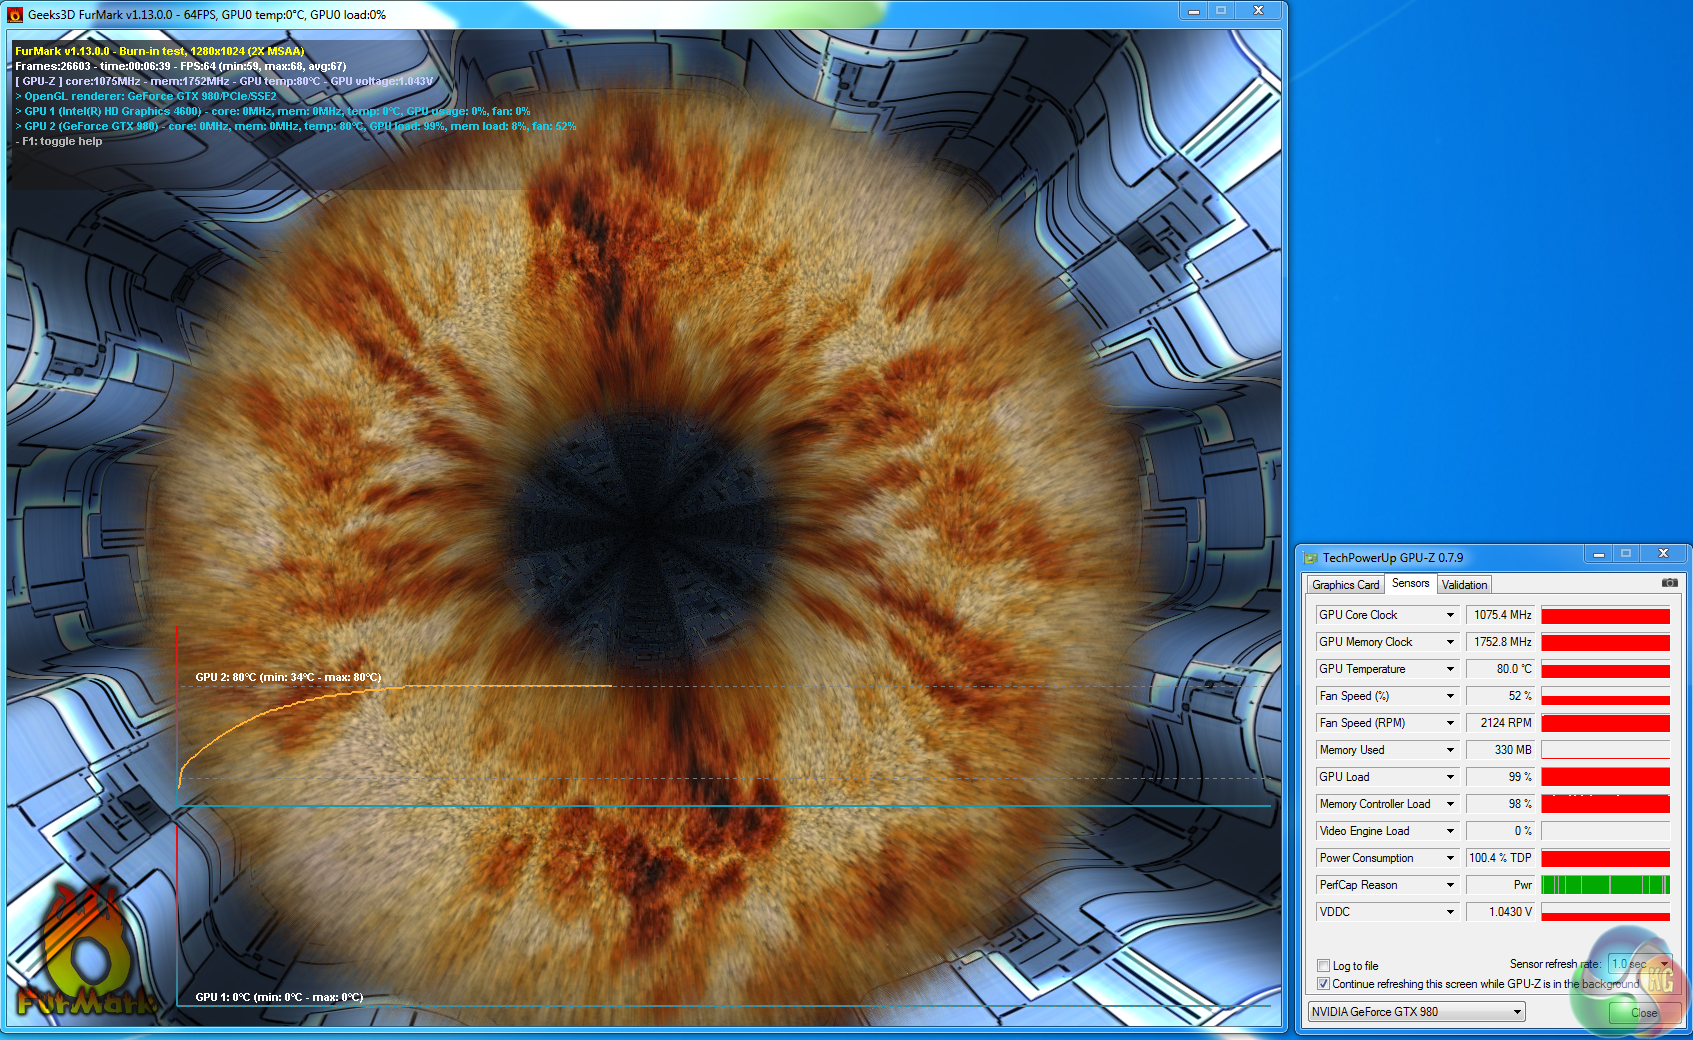Click the VDDC voltage graph

coord(1606,912)
